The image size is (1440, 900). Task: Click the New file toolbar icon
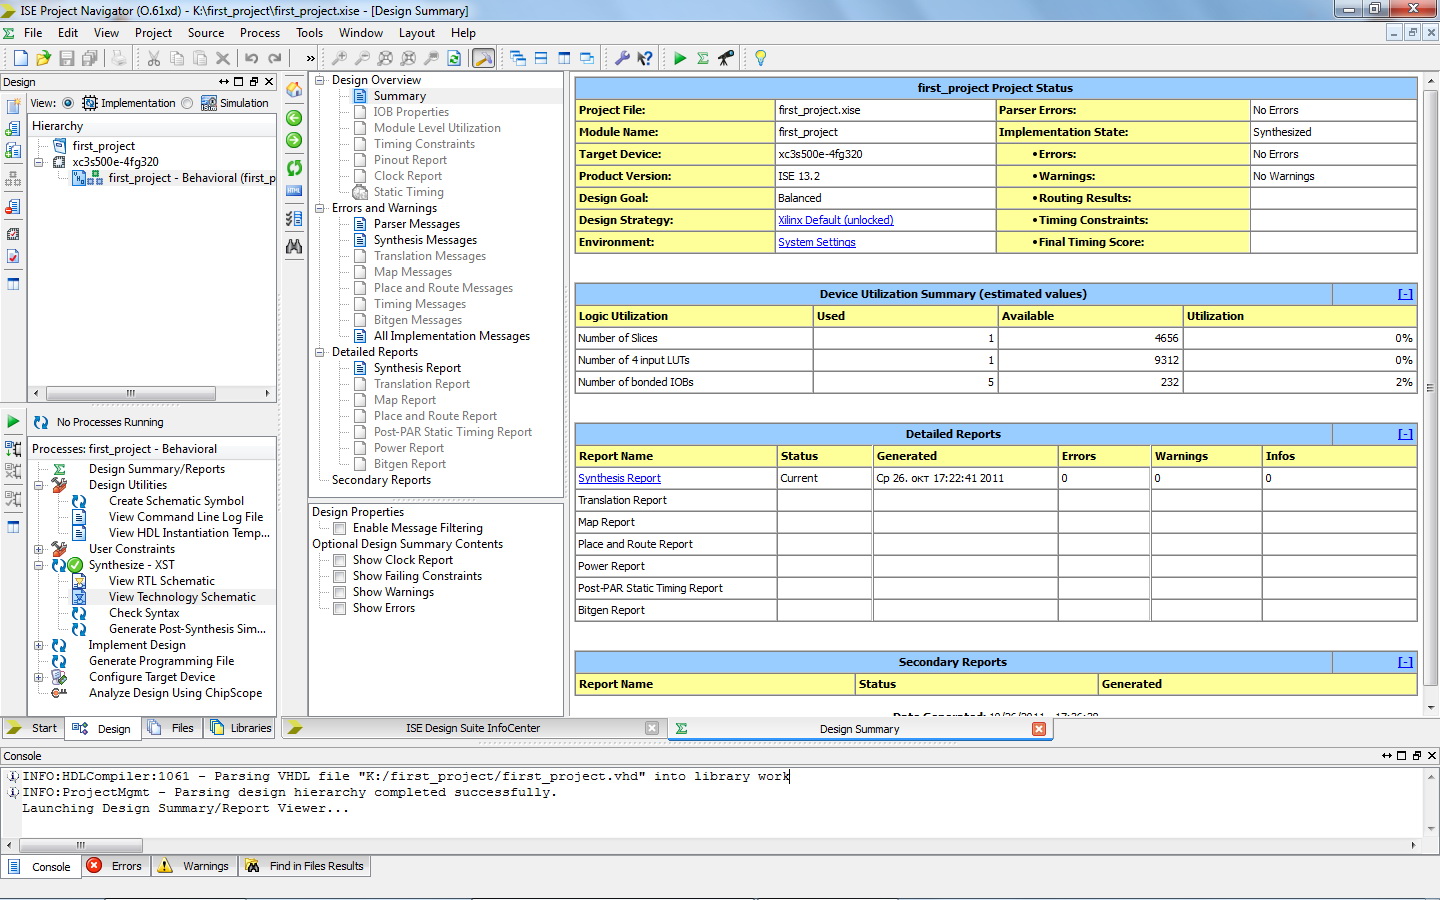pyautogui.click(x=20, y=58)
